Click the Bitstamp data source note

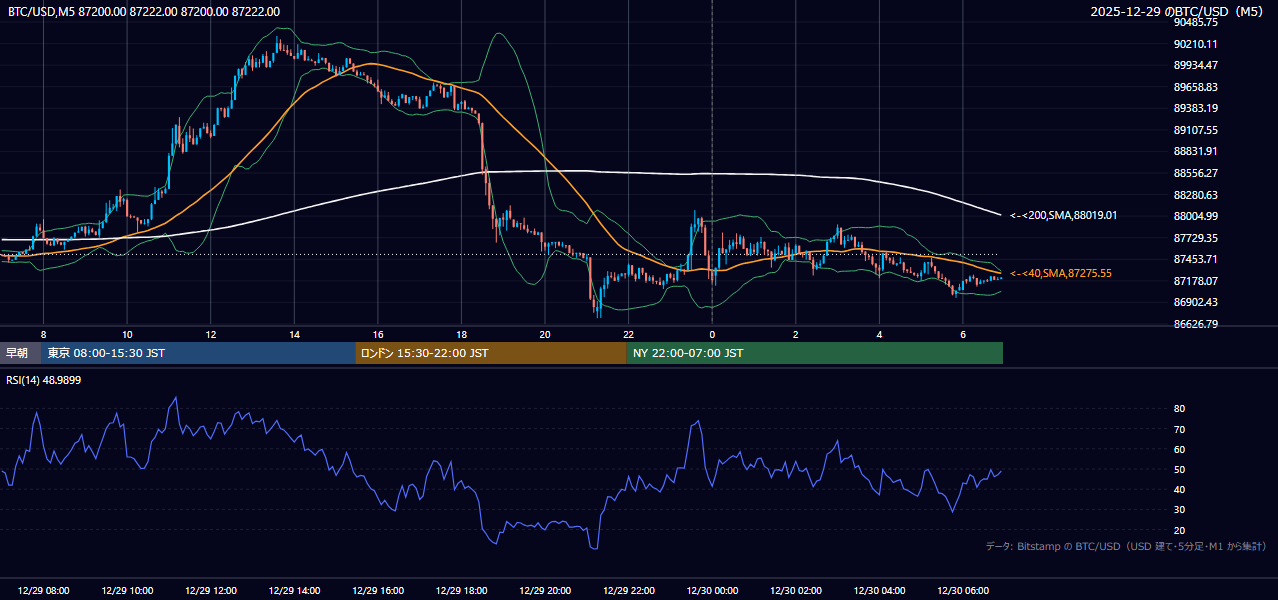(x=1126, y=547)
